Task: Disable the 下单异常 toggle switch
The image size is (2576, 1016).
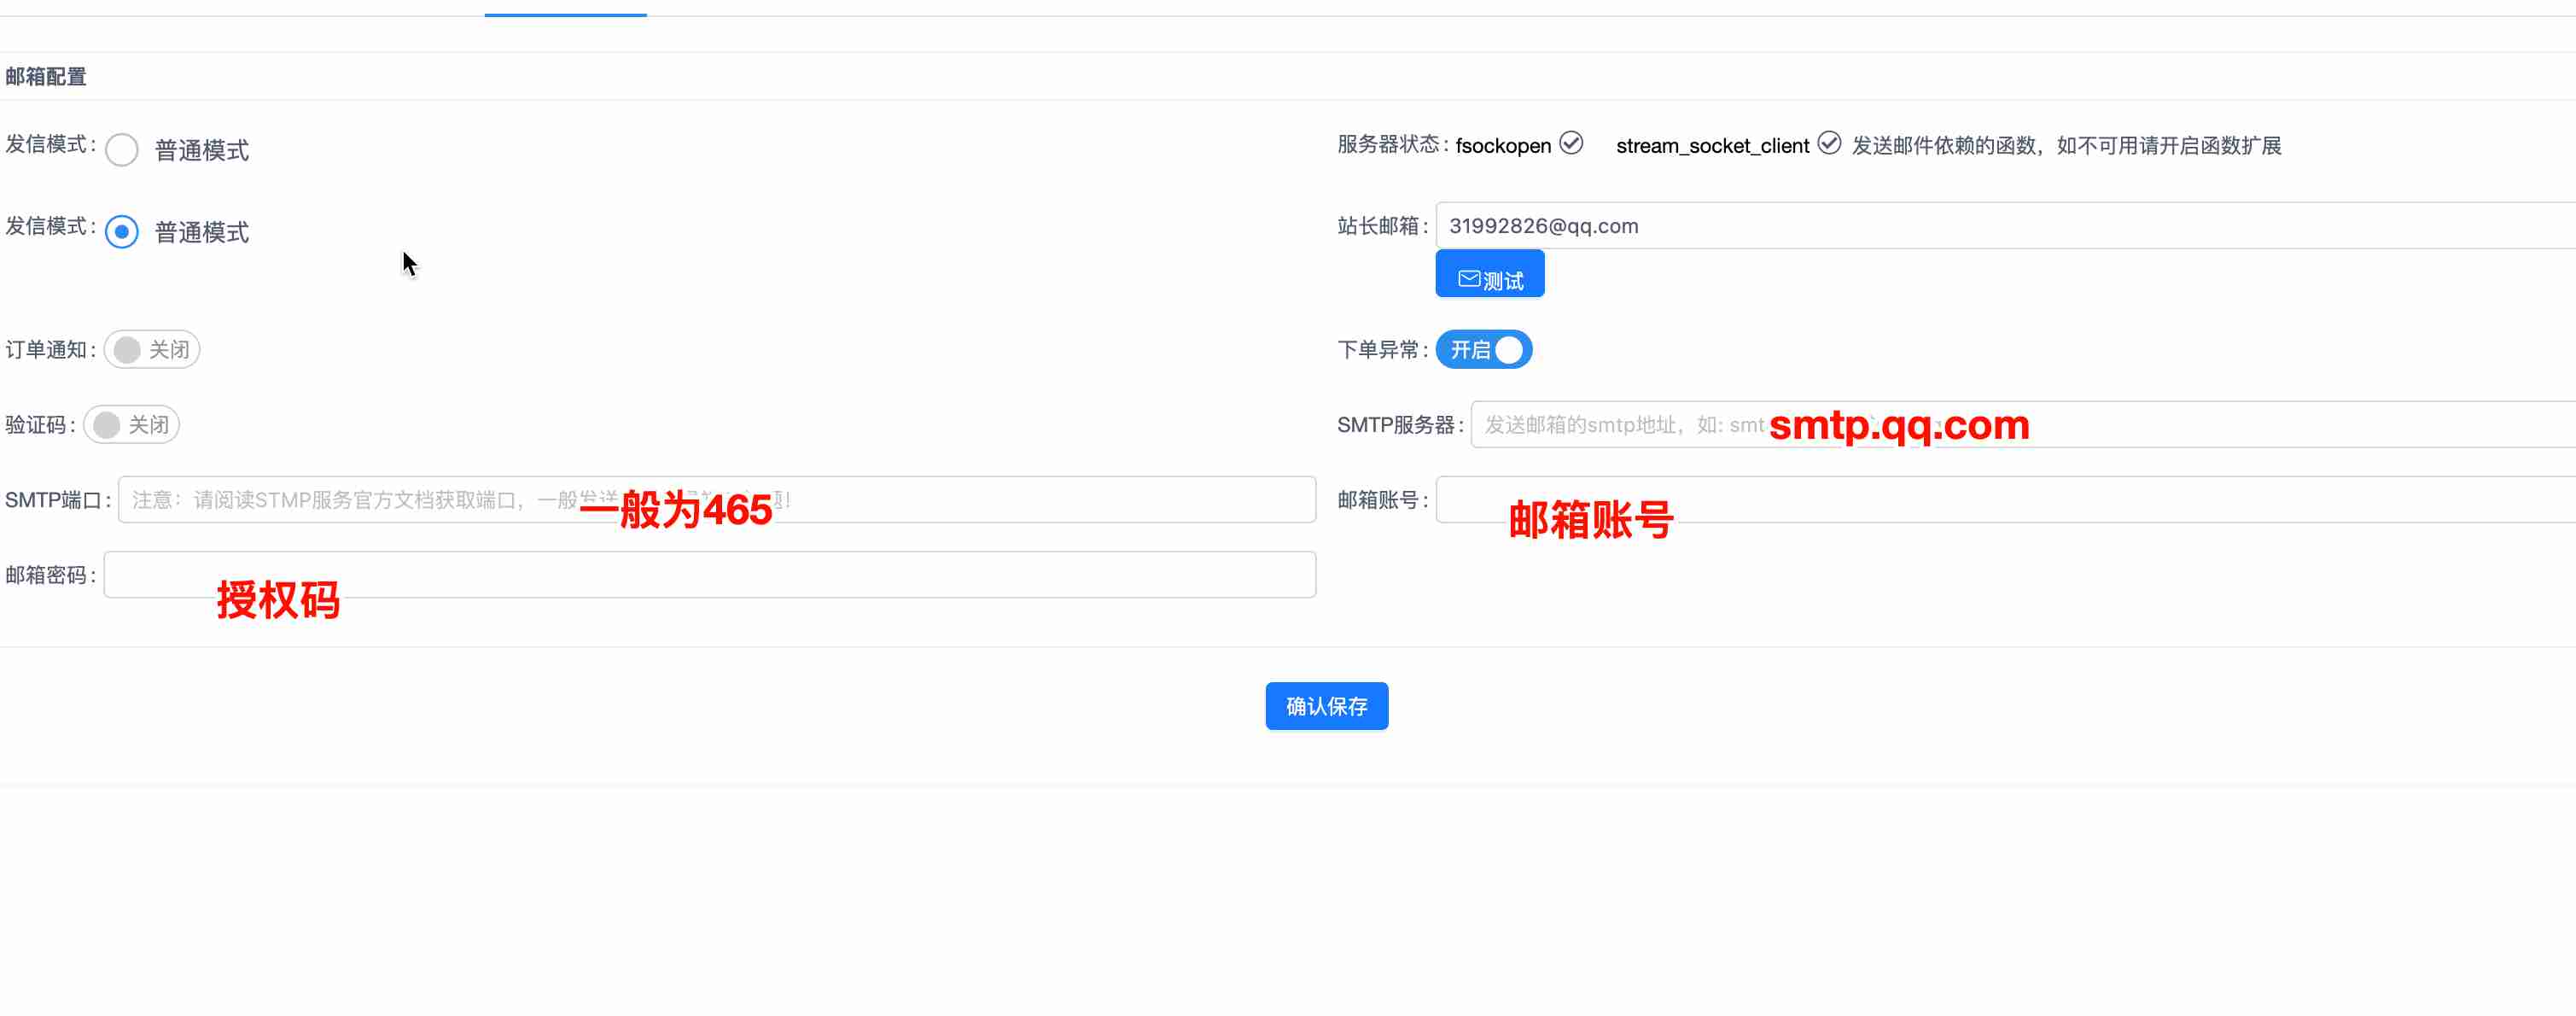Action: (1484, 350)
